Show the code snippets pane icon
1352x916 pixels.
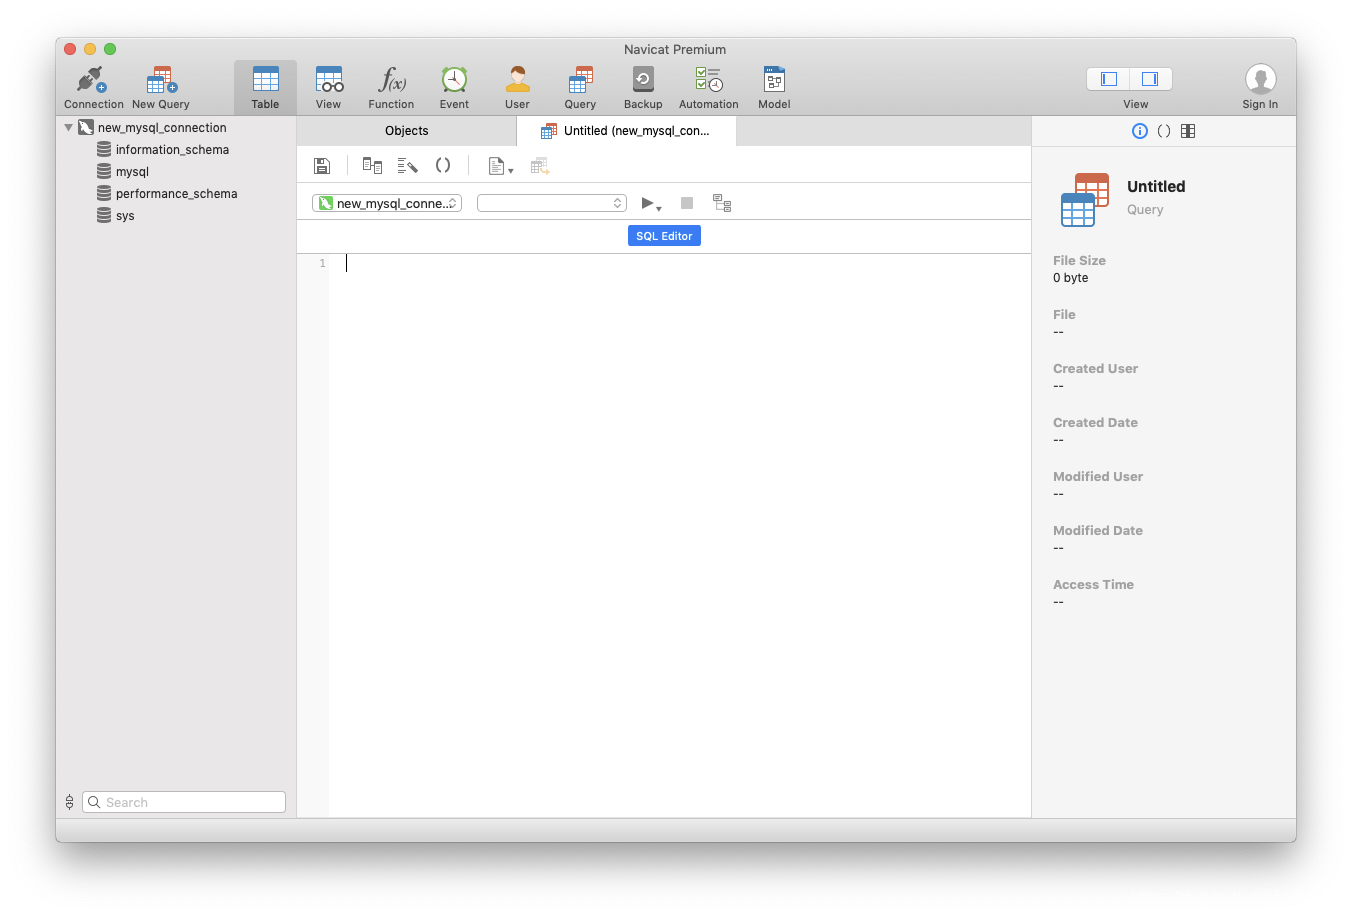click(x=1164, y=131)
